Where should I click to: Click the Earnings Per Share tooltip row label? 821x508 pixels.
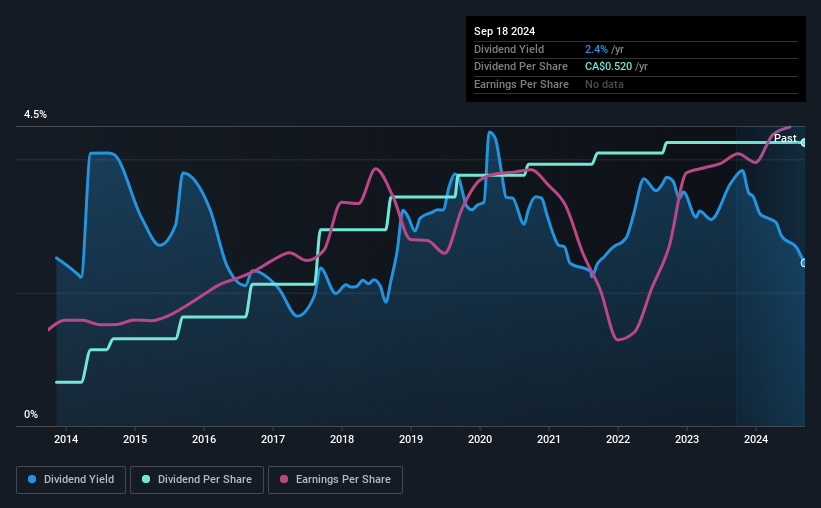click(x=521, y=84)
